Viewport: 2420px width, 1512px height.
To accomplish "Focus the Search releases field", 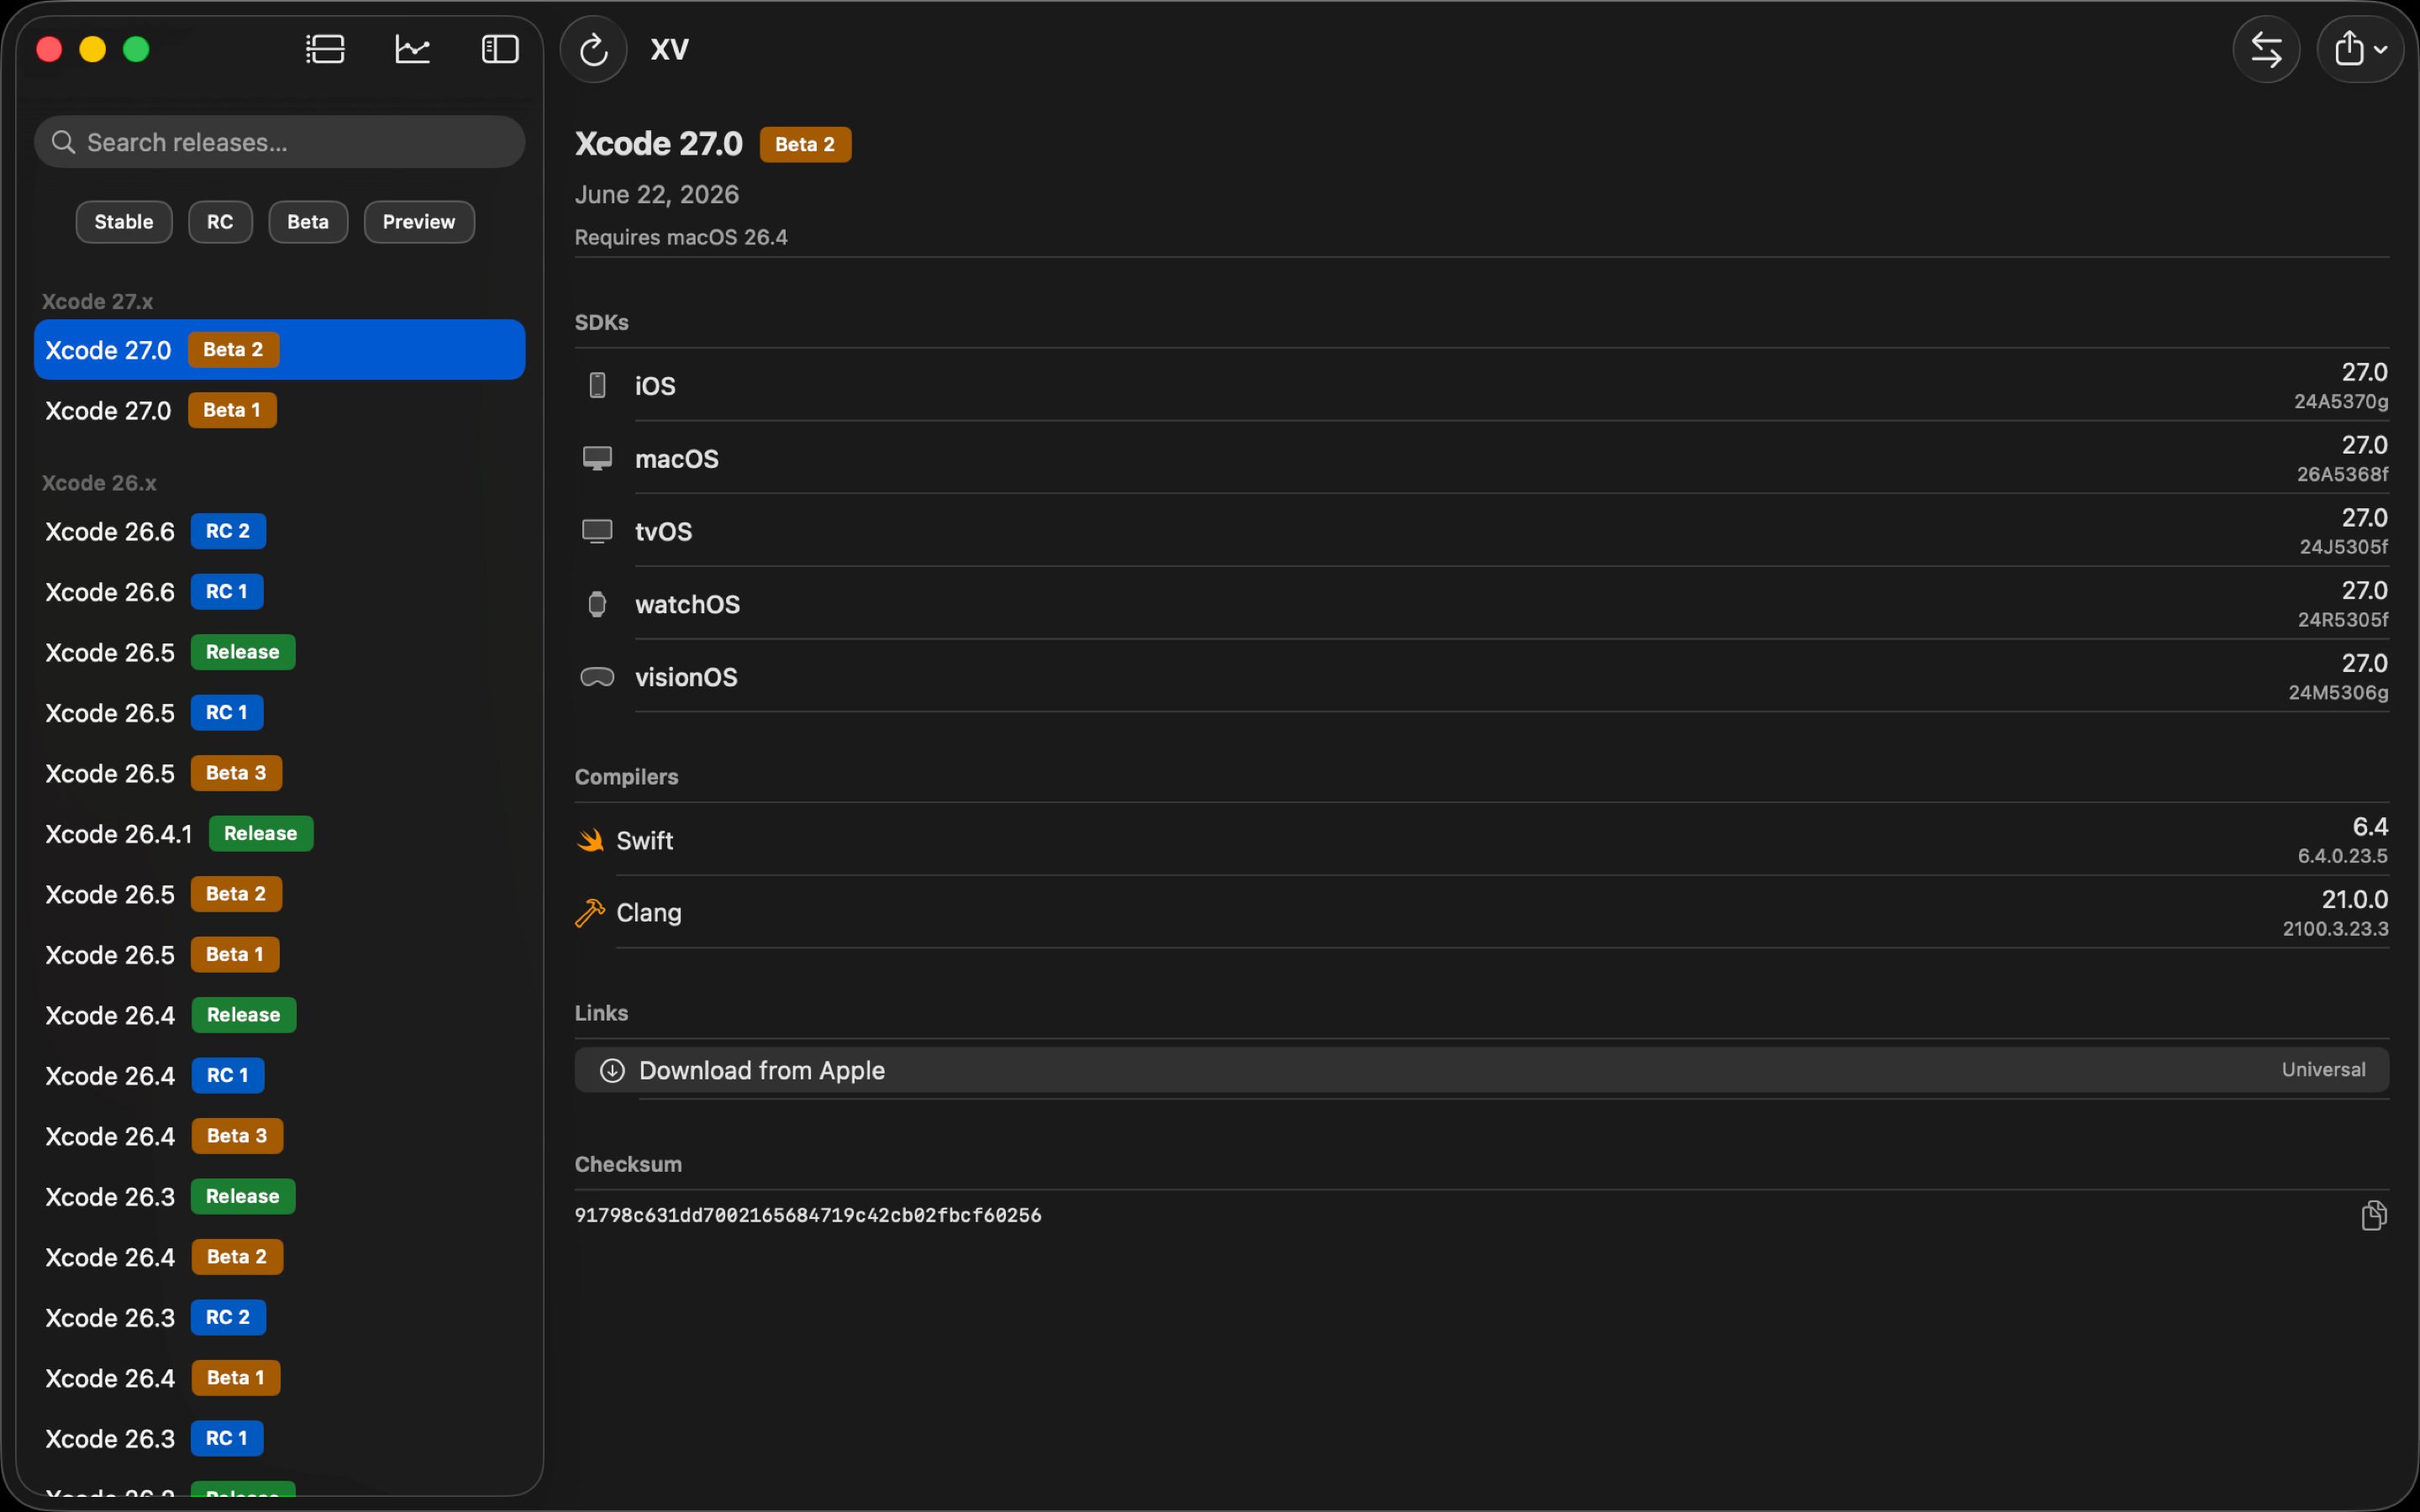I will [x=280, y=142].
